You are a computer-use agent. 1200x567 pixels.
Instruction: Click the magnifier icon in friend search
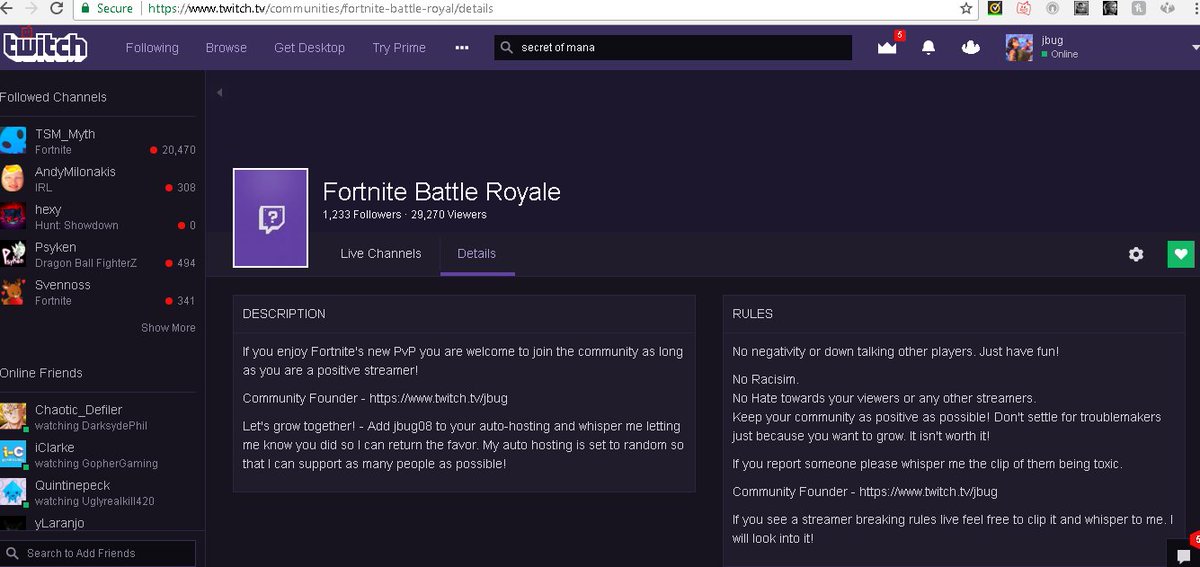(12, 553)
